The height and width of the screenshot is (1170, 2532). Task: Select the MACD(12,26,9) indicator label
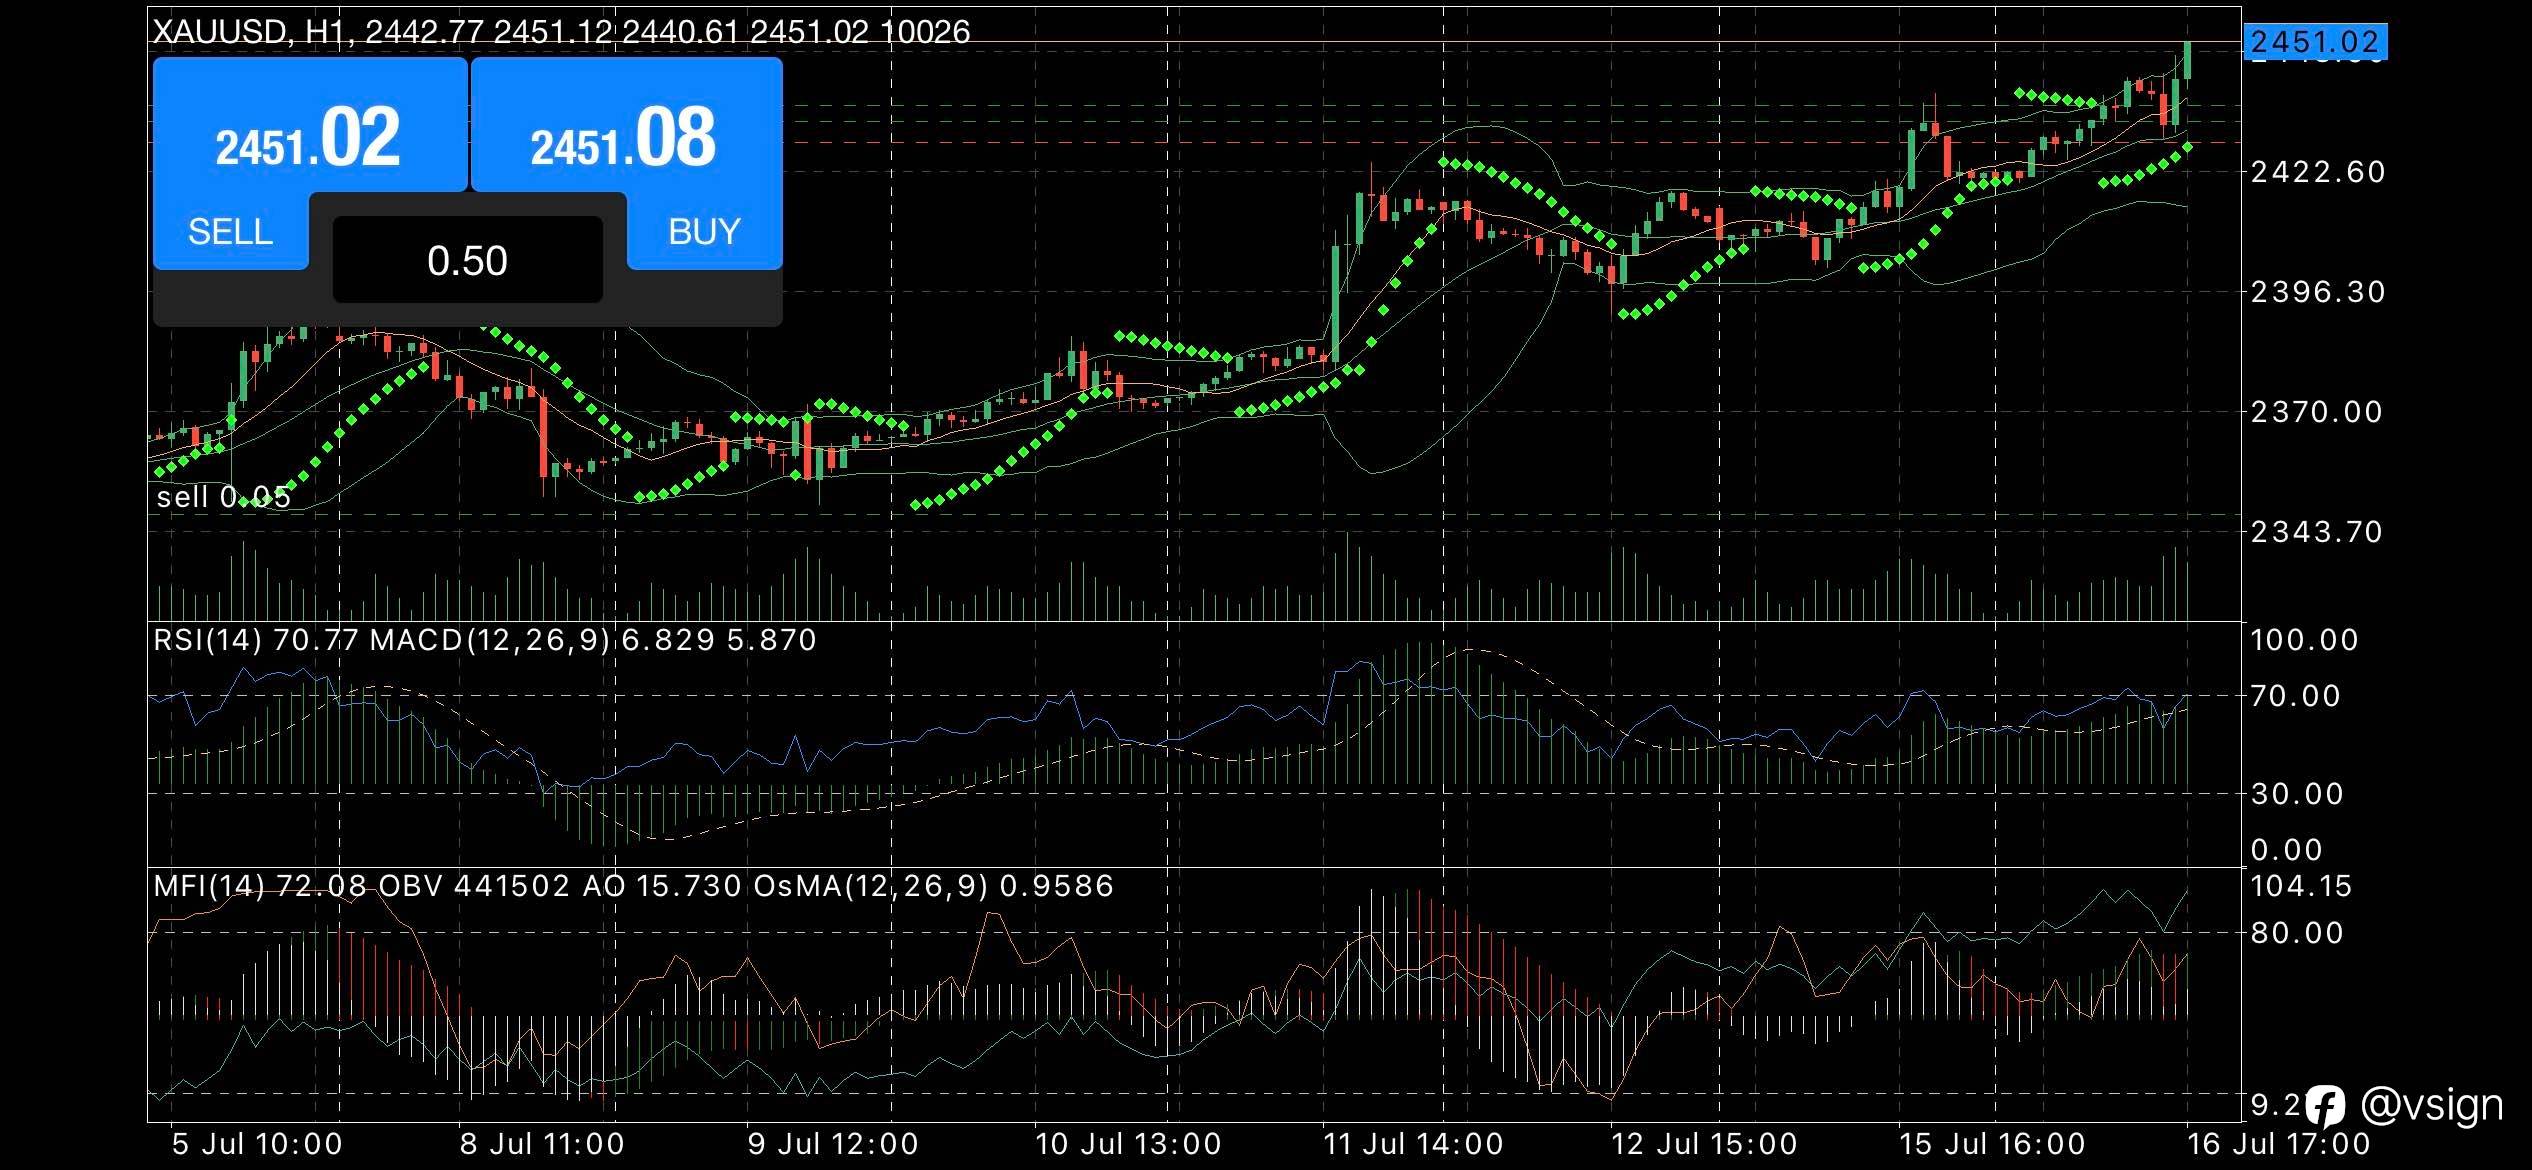pyautogui.click(x=490, y=640)
